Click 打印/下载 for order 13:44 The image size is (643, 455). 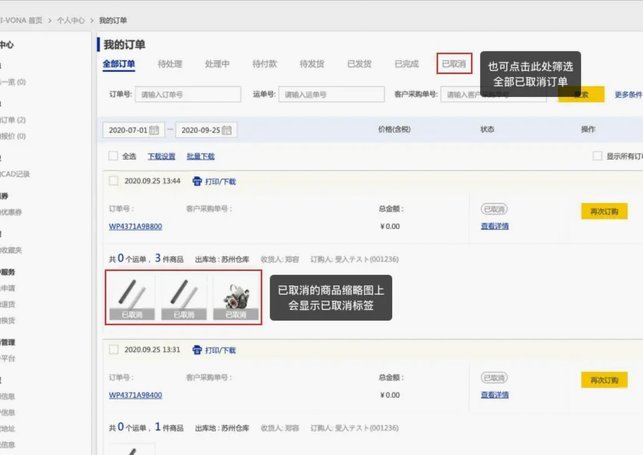tap(221, 182)
